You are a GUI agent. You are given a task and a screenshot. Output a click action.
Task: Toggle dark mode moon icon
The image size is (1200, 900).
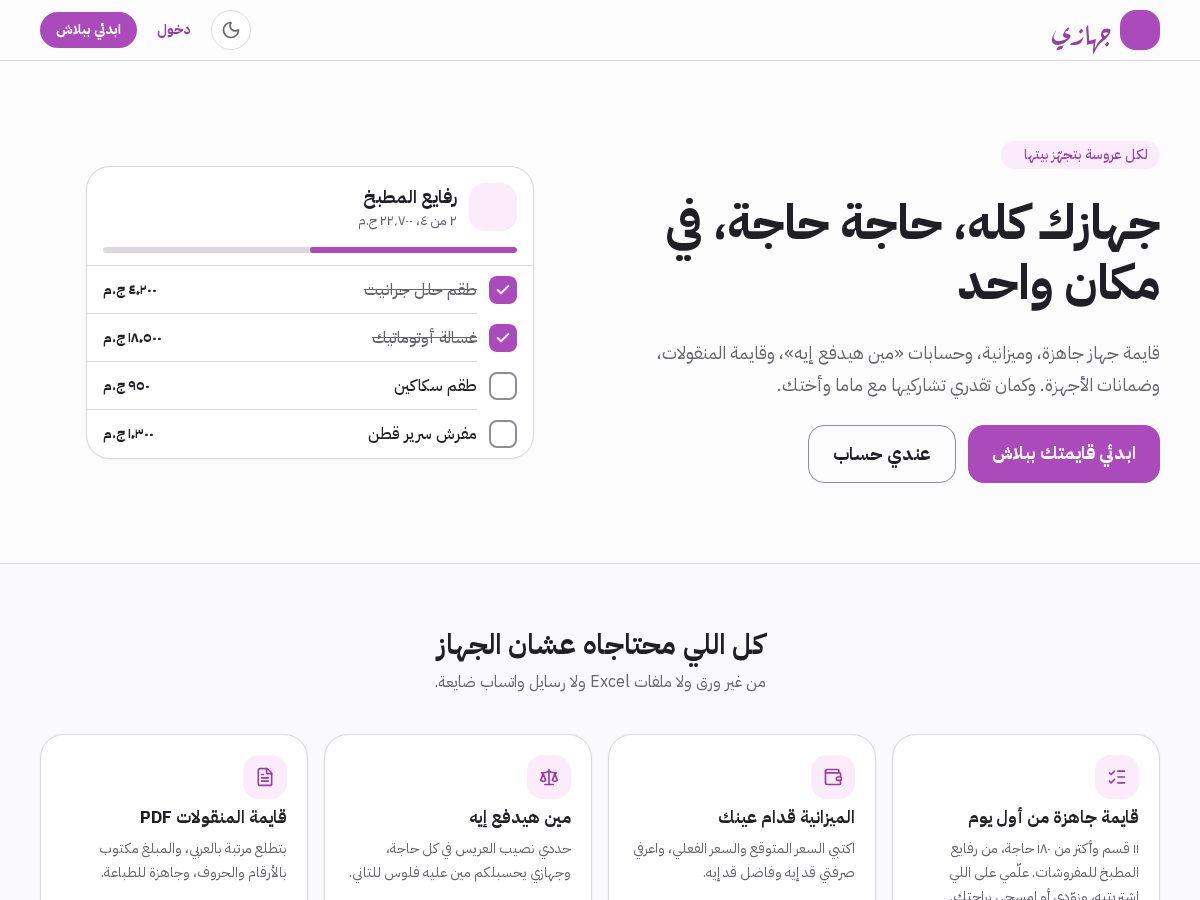click(231, 30)
